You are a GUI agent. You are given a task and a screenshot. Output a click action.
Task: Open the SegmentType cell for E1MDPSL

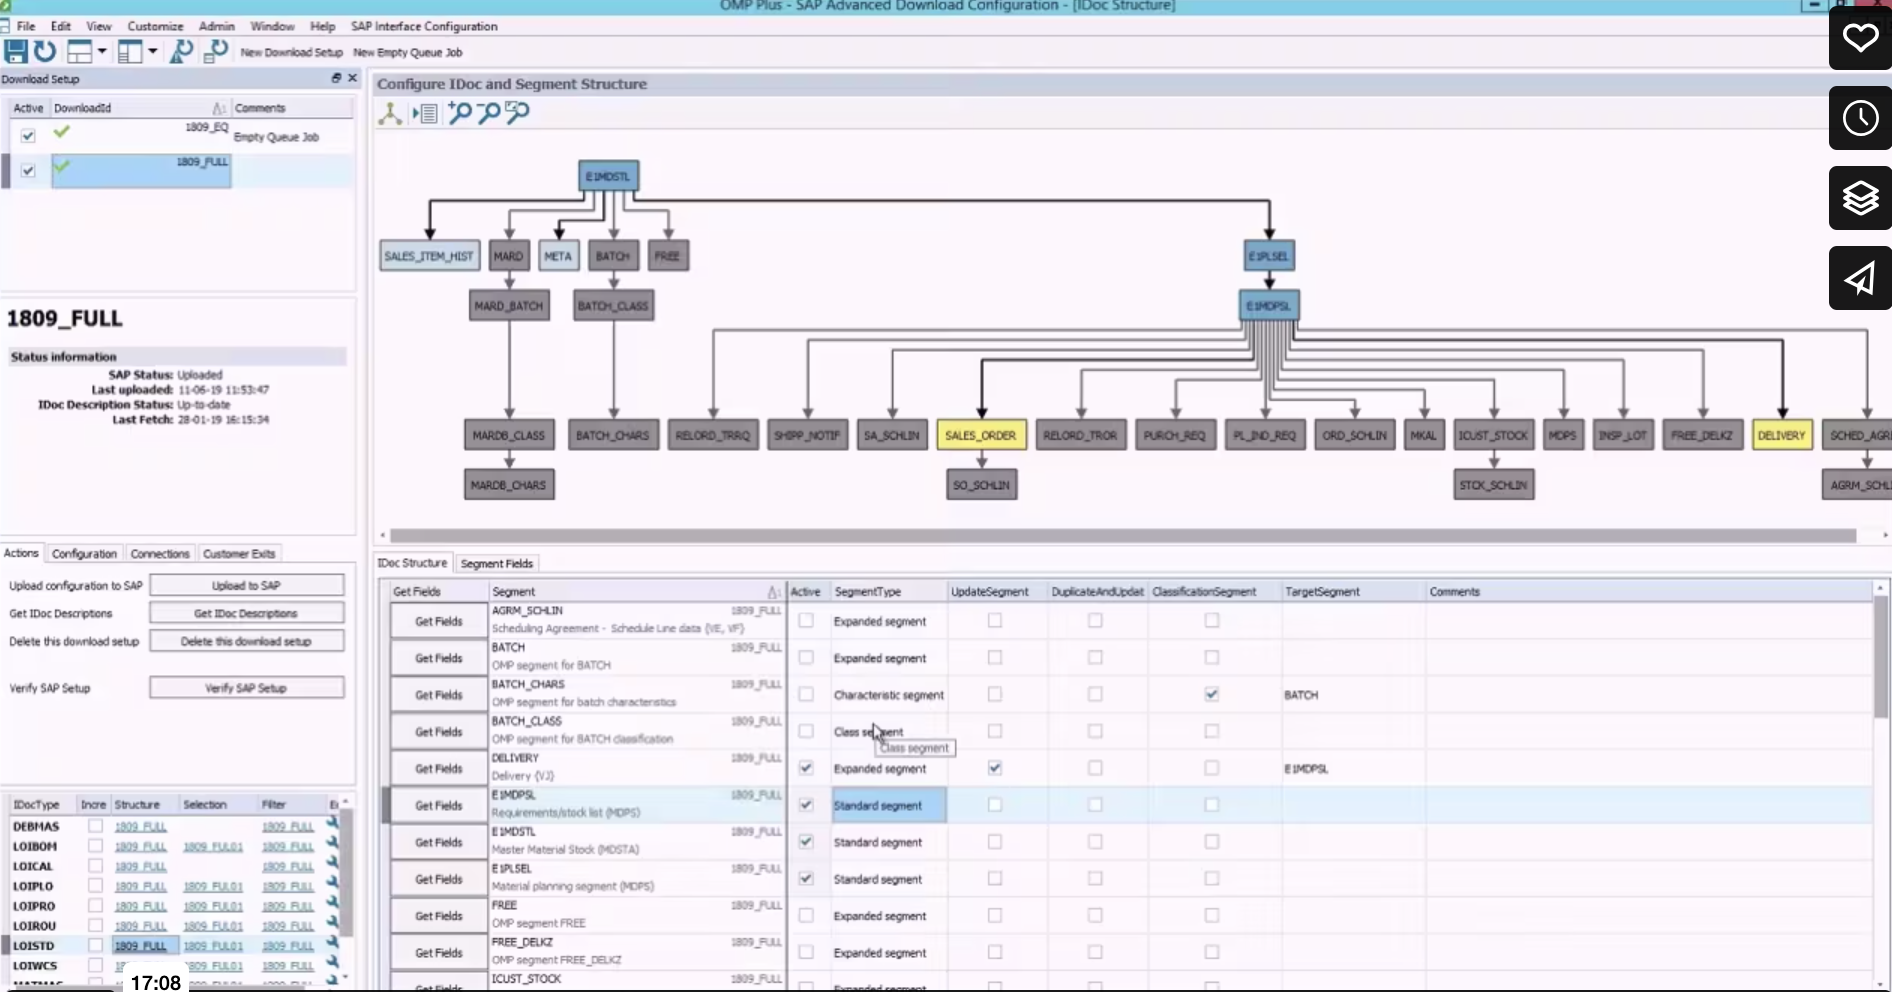(x=888, y=805)
